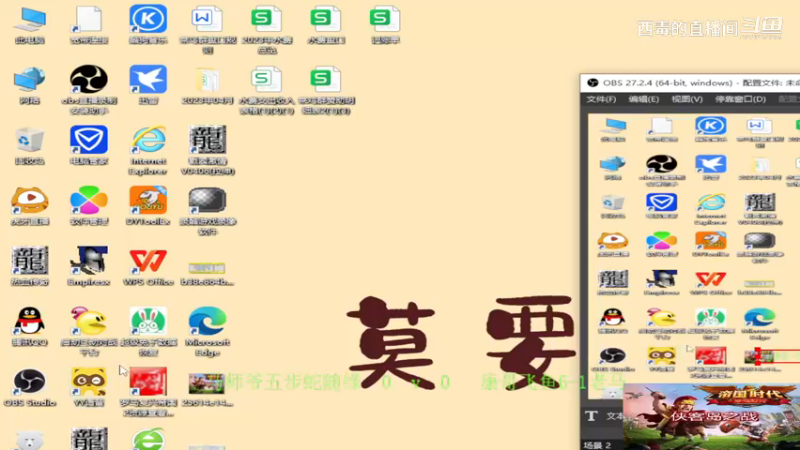Open the 编辑(E) menu in OBS
This screenshot has width=800, height=450.
click(643, 99)
